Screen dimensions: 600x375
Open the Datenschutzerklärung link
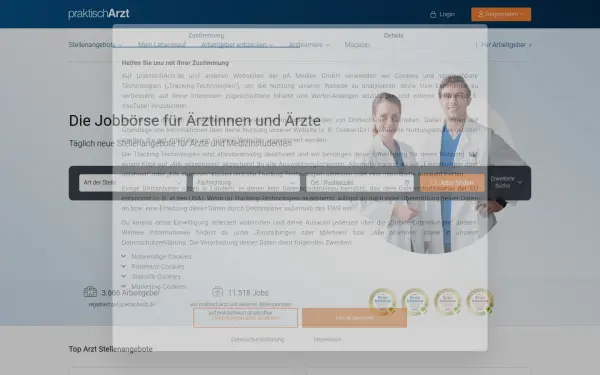[257, 339]
